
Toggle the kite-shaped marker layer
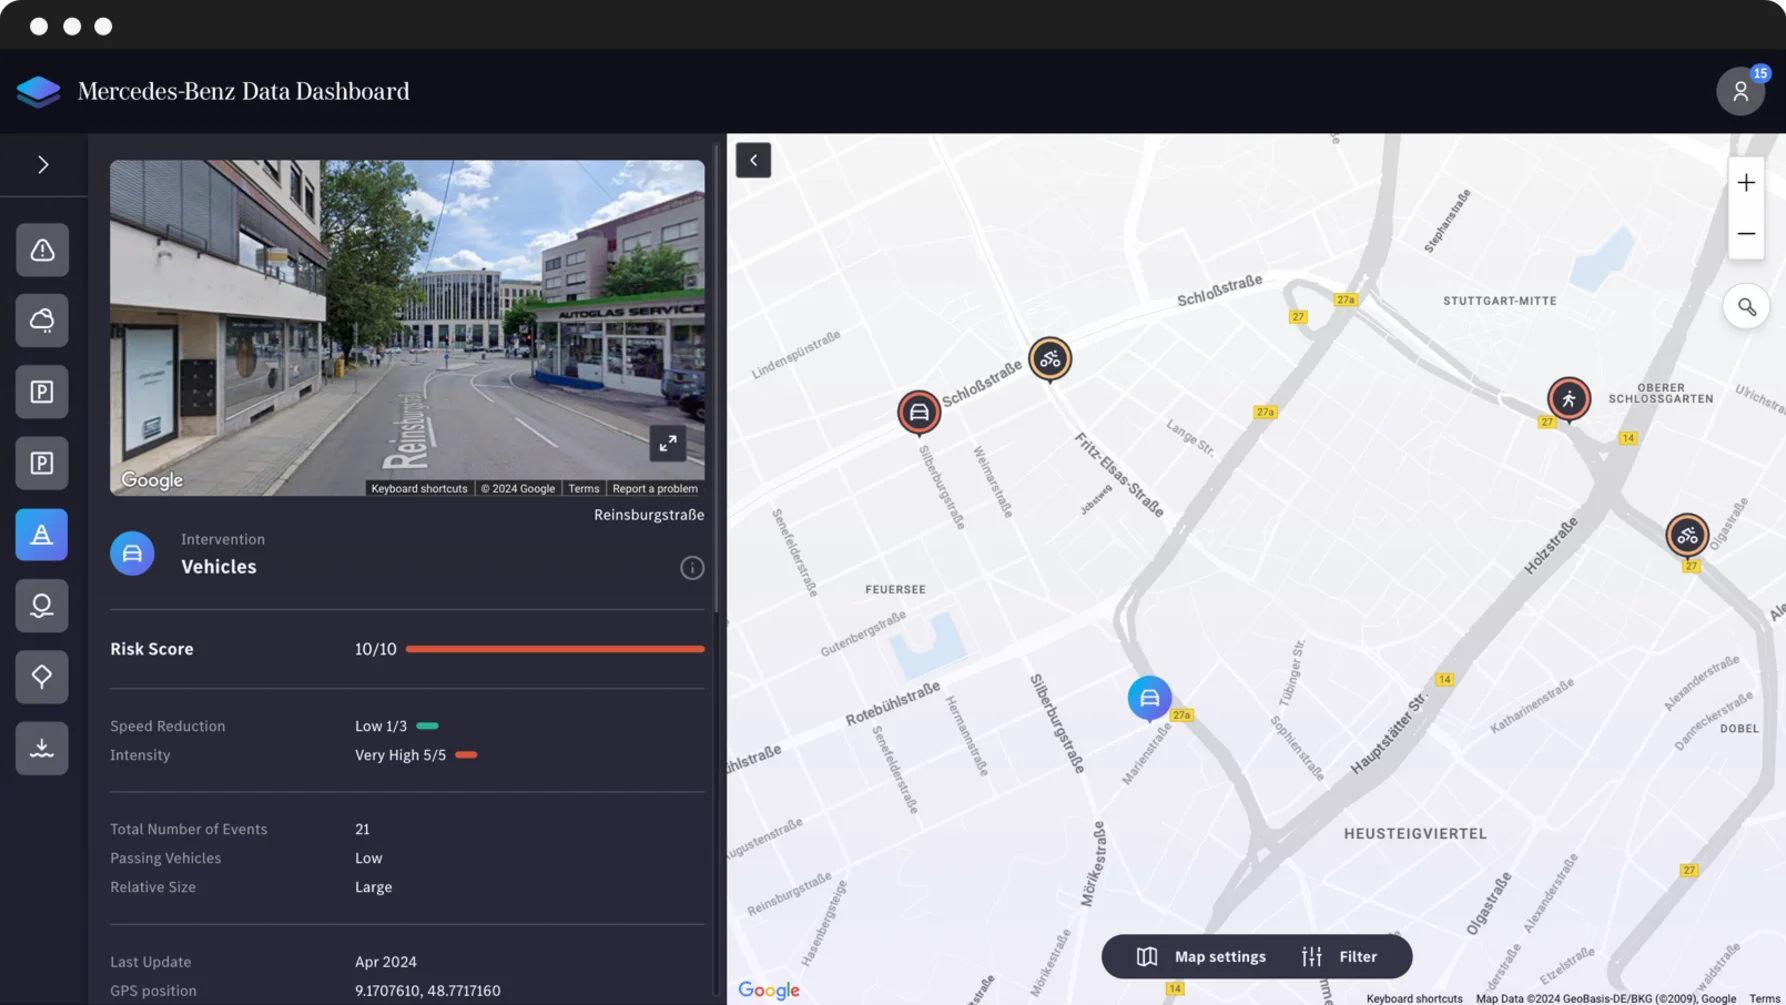pos(41,676)
